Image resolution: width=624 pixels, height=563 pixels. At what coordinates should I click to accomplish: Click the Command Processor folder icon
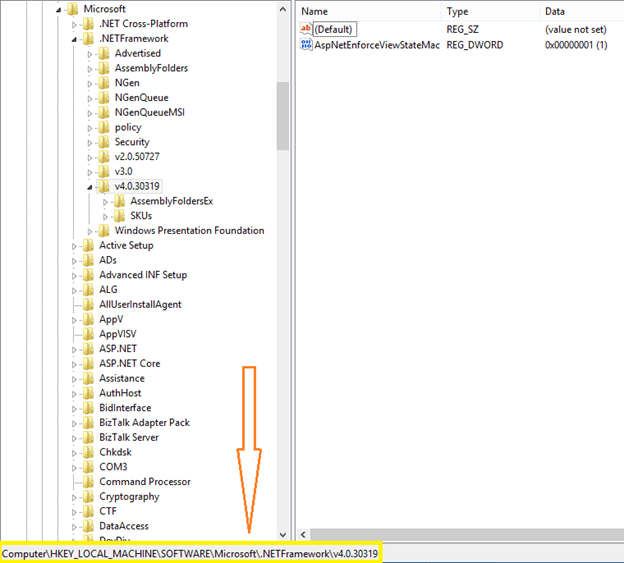point(88,482)
